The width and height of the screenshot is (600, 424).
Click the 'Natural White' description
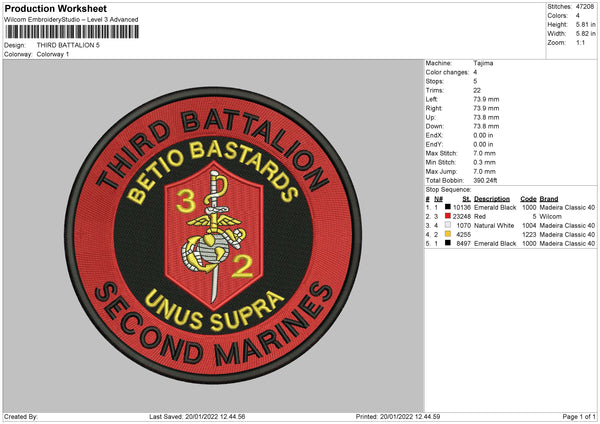[494, 225]
